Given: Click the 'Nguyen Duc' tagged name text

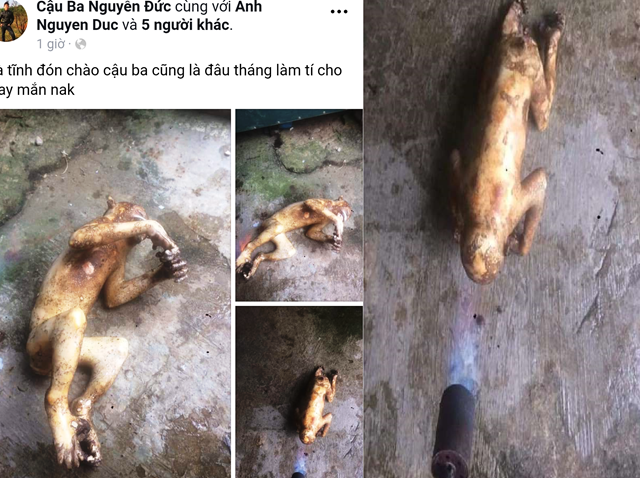Looking at the screenshot, I should point(80,25).
